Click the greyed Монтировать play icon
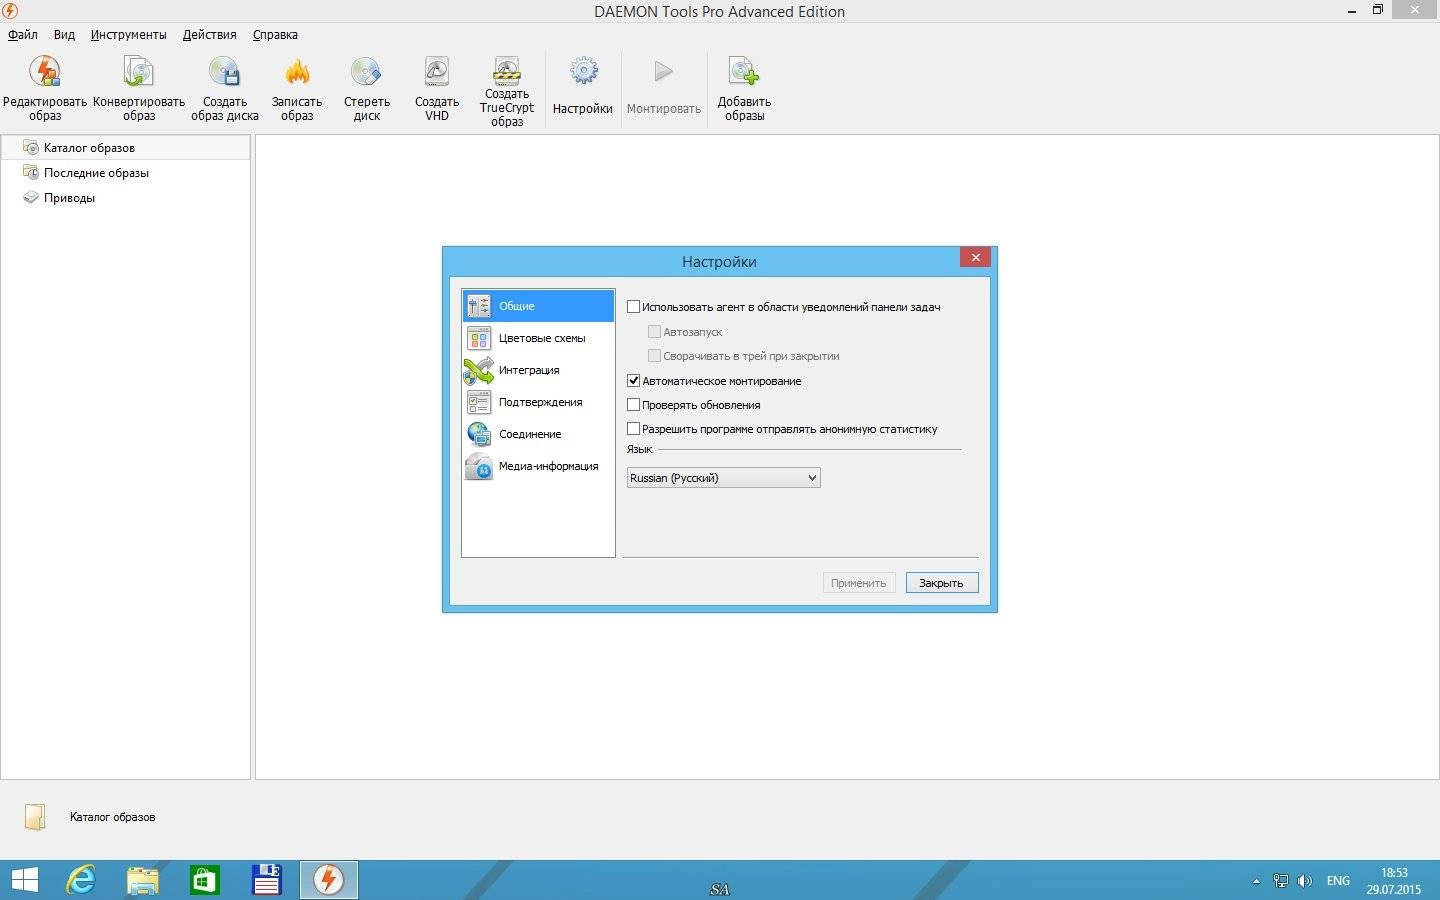The width and height of the screenshot is (1440, 900). pyautogui.click(x=664, y=72)
